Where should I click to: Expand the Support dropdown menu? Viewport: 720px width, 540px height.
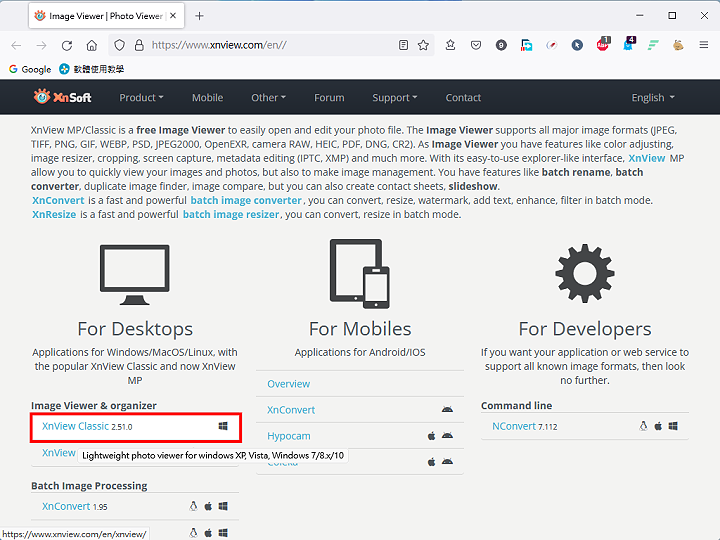pos(395,97)
